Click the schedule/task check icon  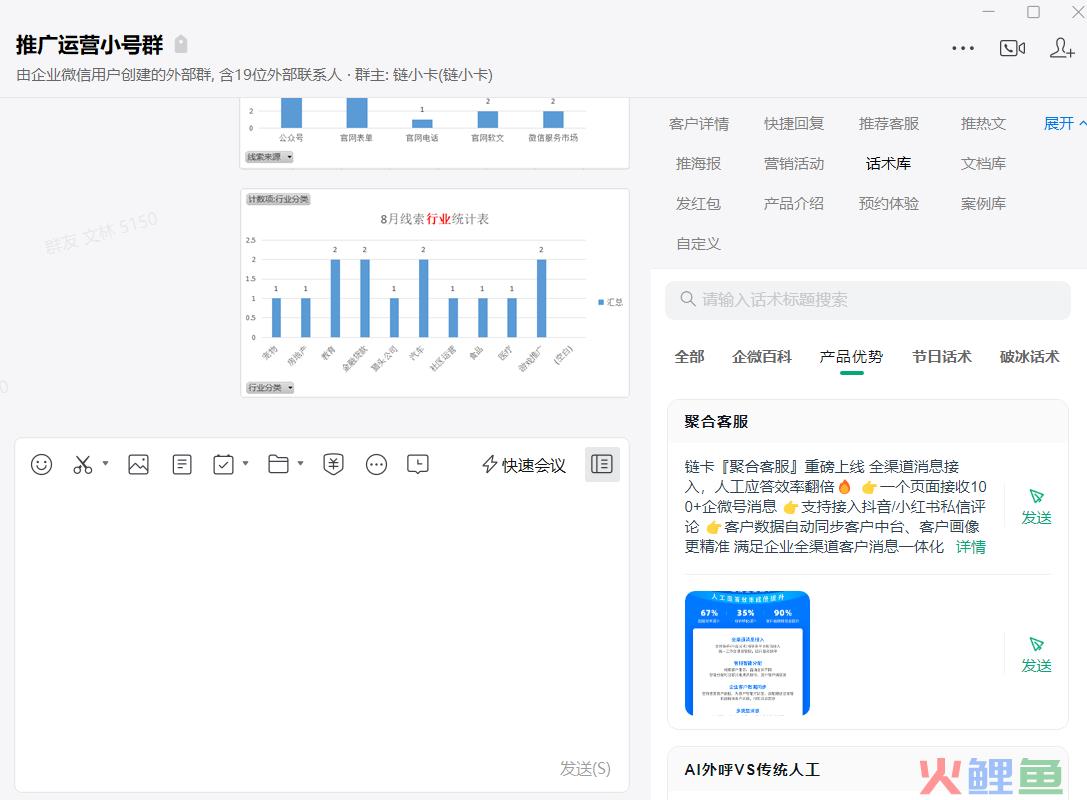point(223,464)
